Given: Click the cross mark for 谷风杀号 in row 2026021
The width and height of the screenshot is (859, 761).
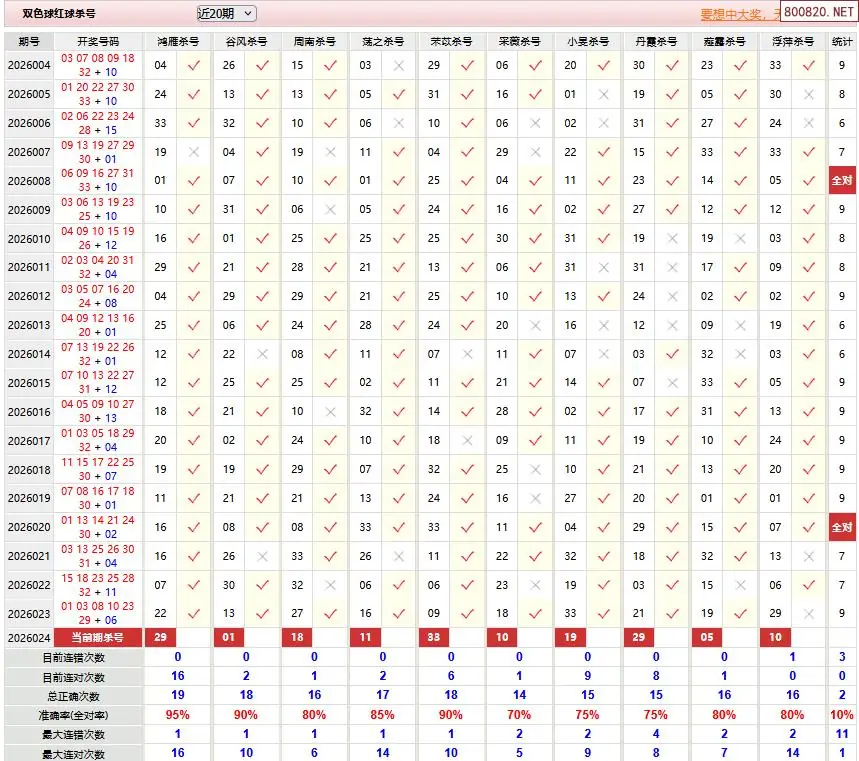Looking at the screenshot, I should [x=262, y=556].
